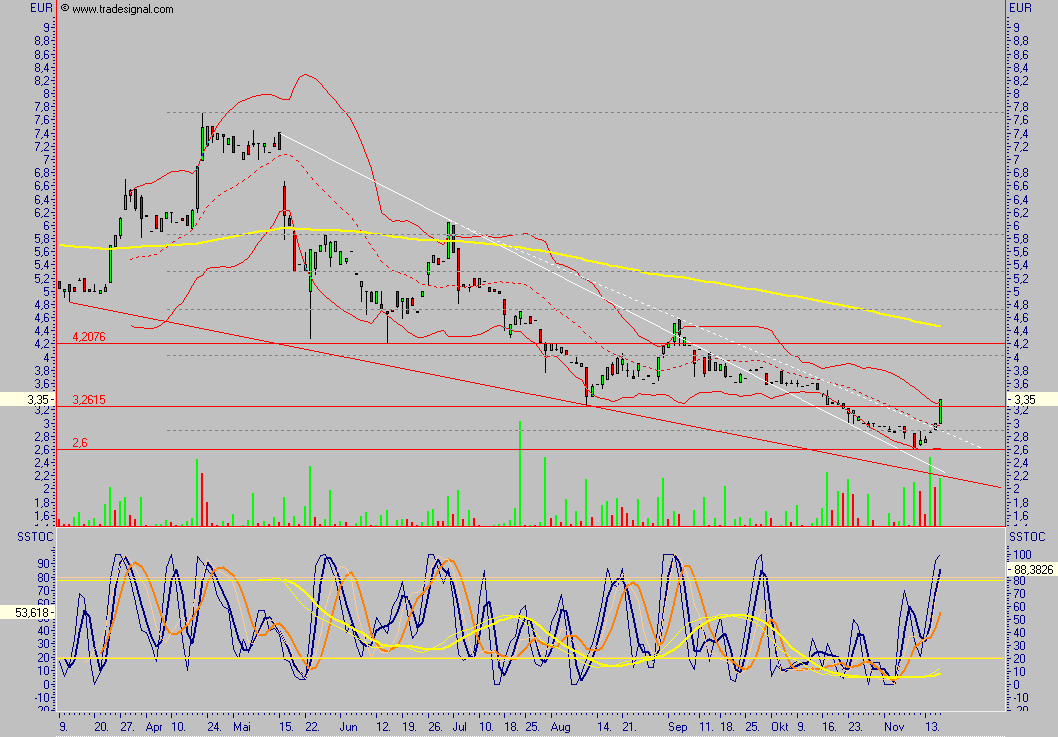Image resolution: width=1058 pixels, height=737 pixels.
Task: Select the "Nov" month label on date axis
Action: tap(894, 727)
